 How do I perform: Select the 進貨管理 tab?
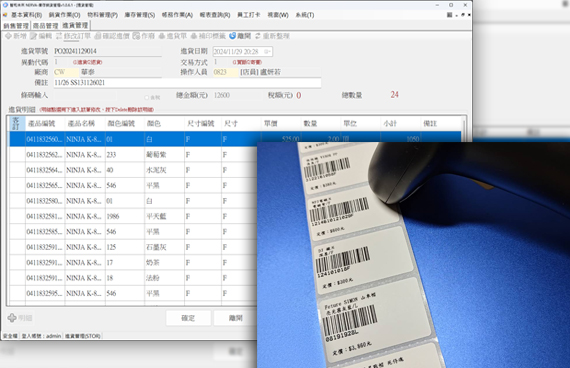[x=75, y=25]
